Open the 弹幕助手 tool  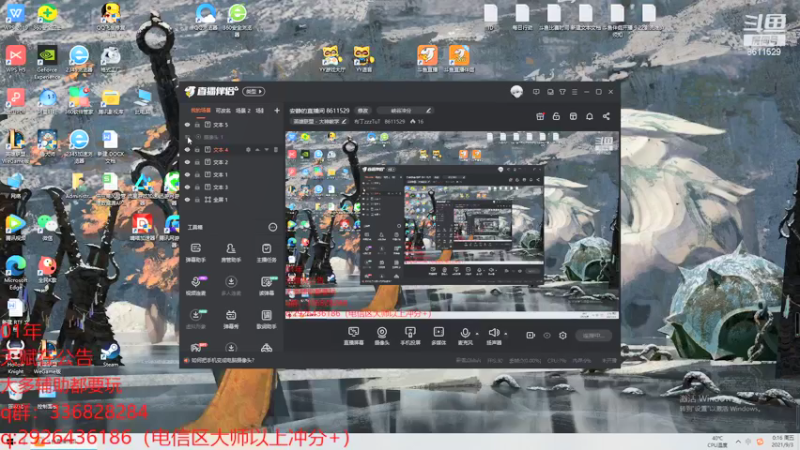click(195, 253)
